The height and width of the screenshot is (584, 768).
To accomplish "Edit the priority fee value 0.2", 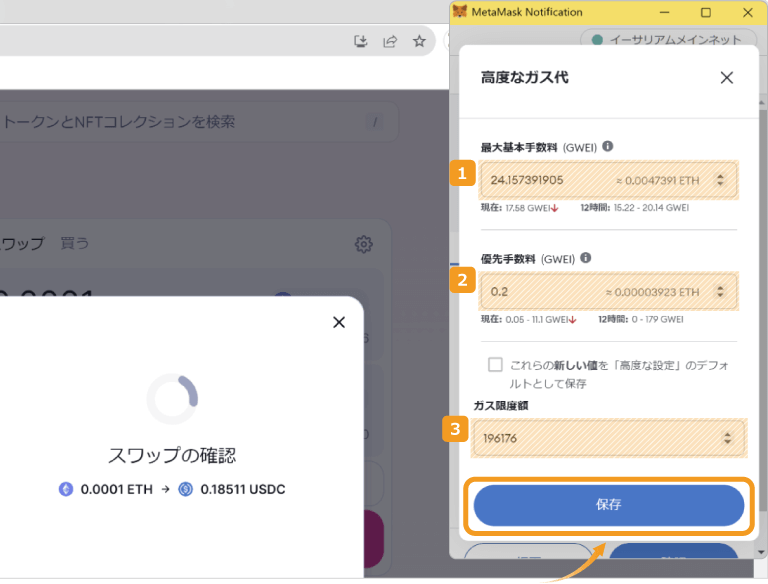I will [608, 292].
